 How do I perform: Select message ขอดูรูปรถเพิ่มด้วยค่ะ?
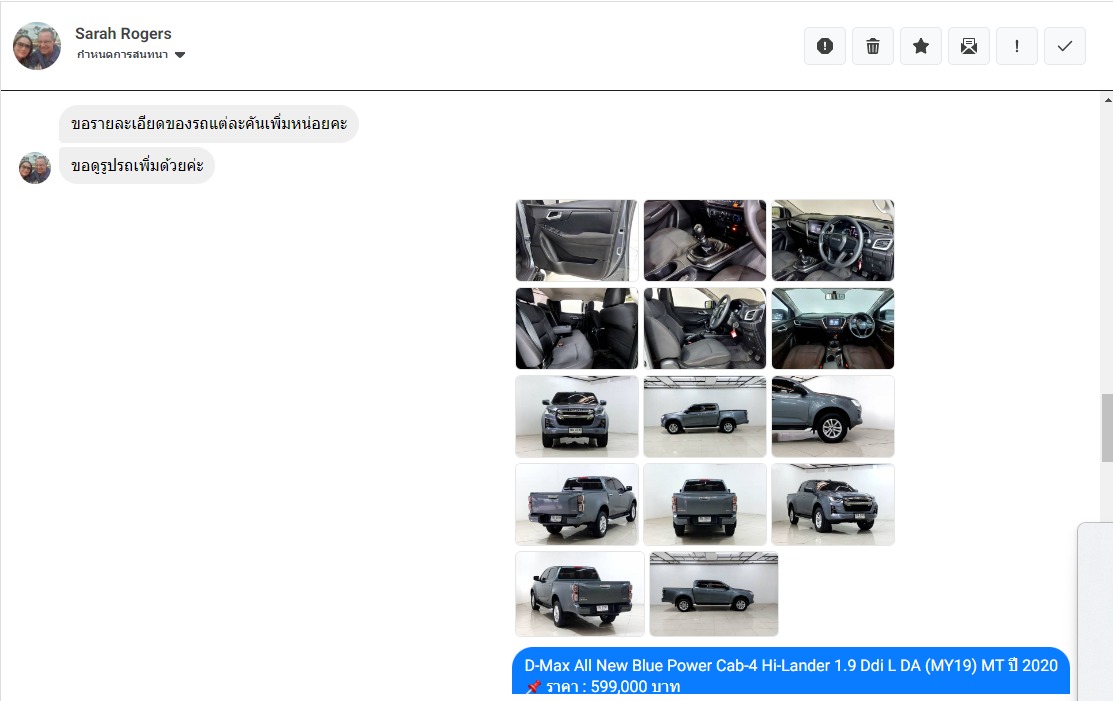coord(137,165)
